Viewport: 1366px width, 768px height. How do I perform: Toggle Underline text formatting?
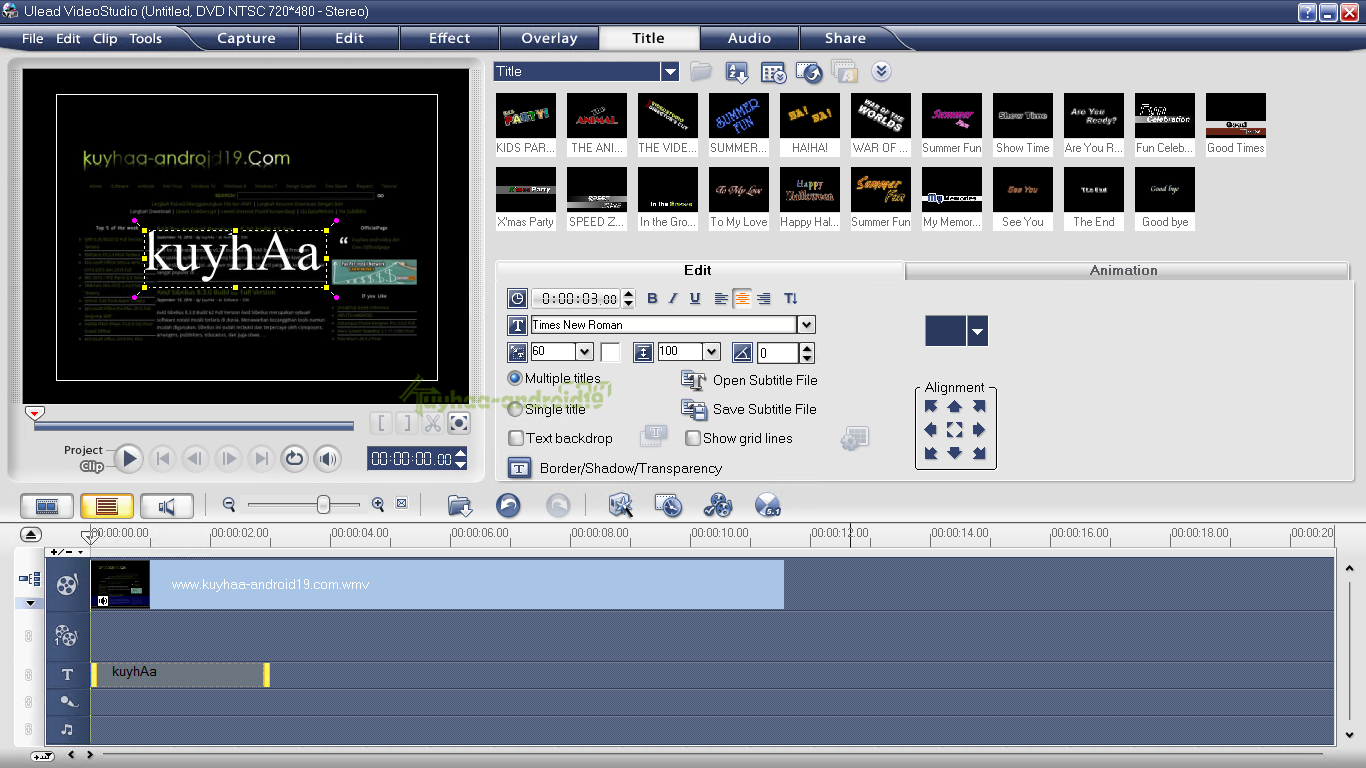(695, 298)
